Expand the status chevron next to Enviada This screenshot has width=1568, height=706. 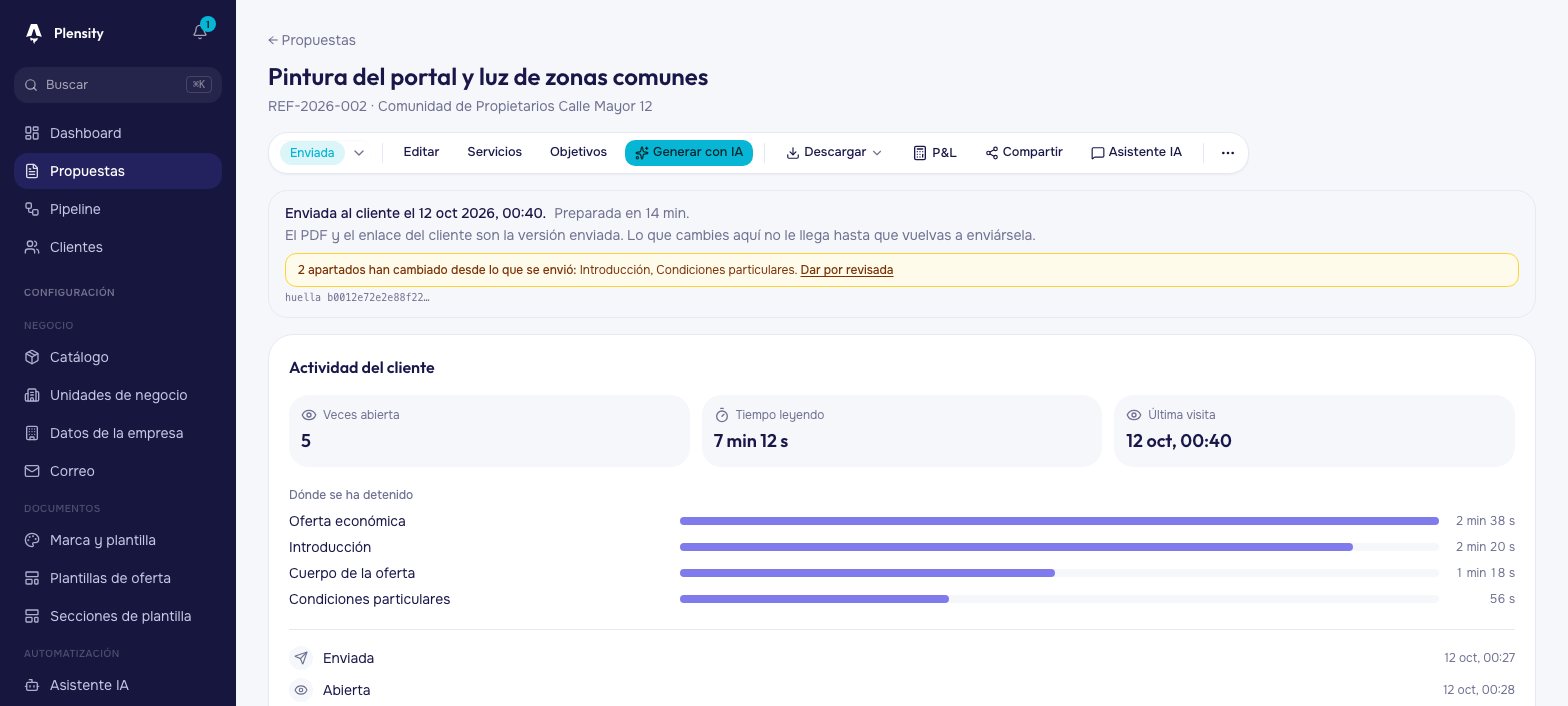pyautogui.click(x=359, y=153)
